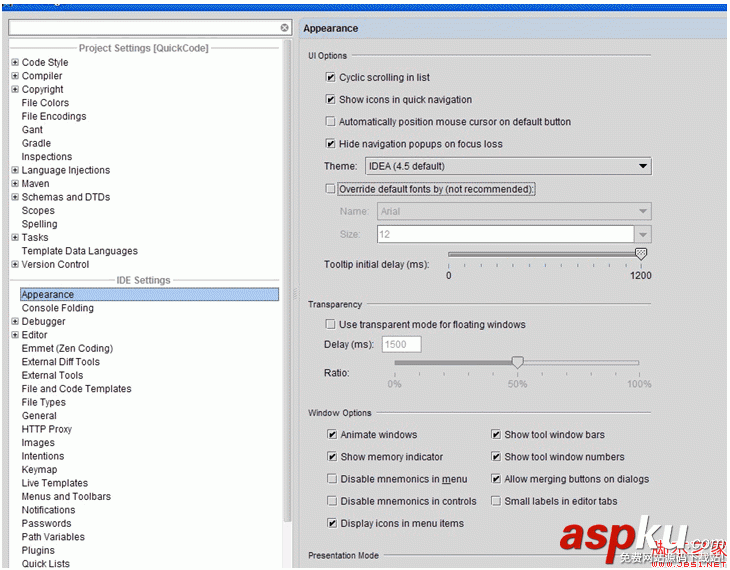Open Images settings

point(38,443)
